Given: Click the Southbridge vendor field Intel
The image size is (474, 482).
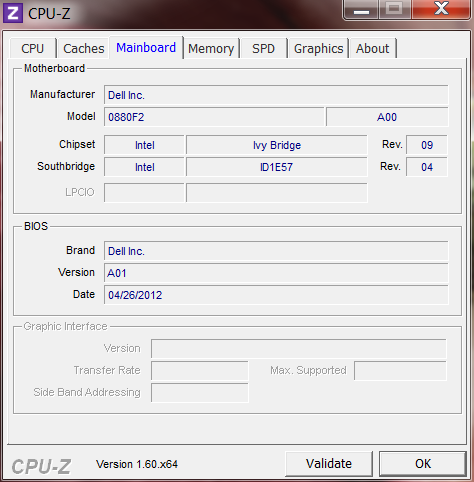Looking at the screenshot, I should tap(144, 167).
